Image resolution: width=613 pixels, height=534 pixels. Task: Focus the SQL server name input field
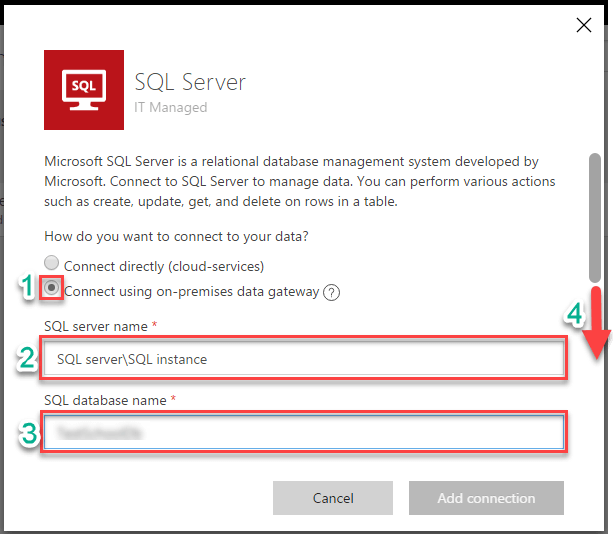303,359
